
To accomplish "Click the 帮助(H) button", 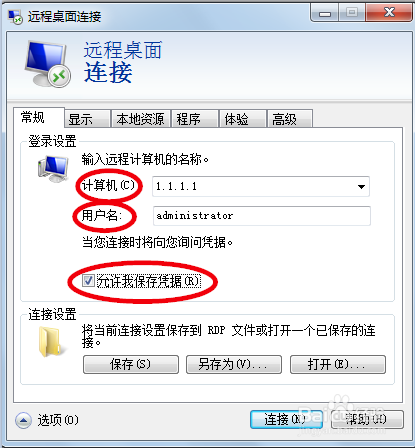I will 367,419.
